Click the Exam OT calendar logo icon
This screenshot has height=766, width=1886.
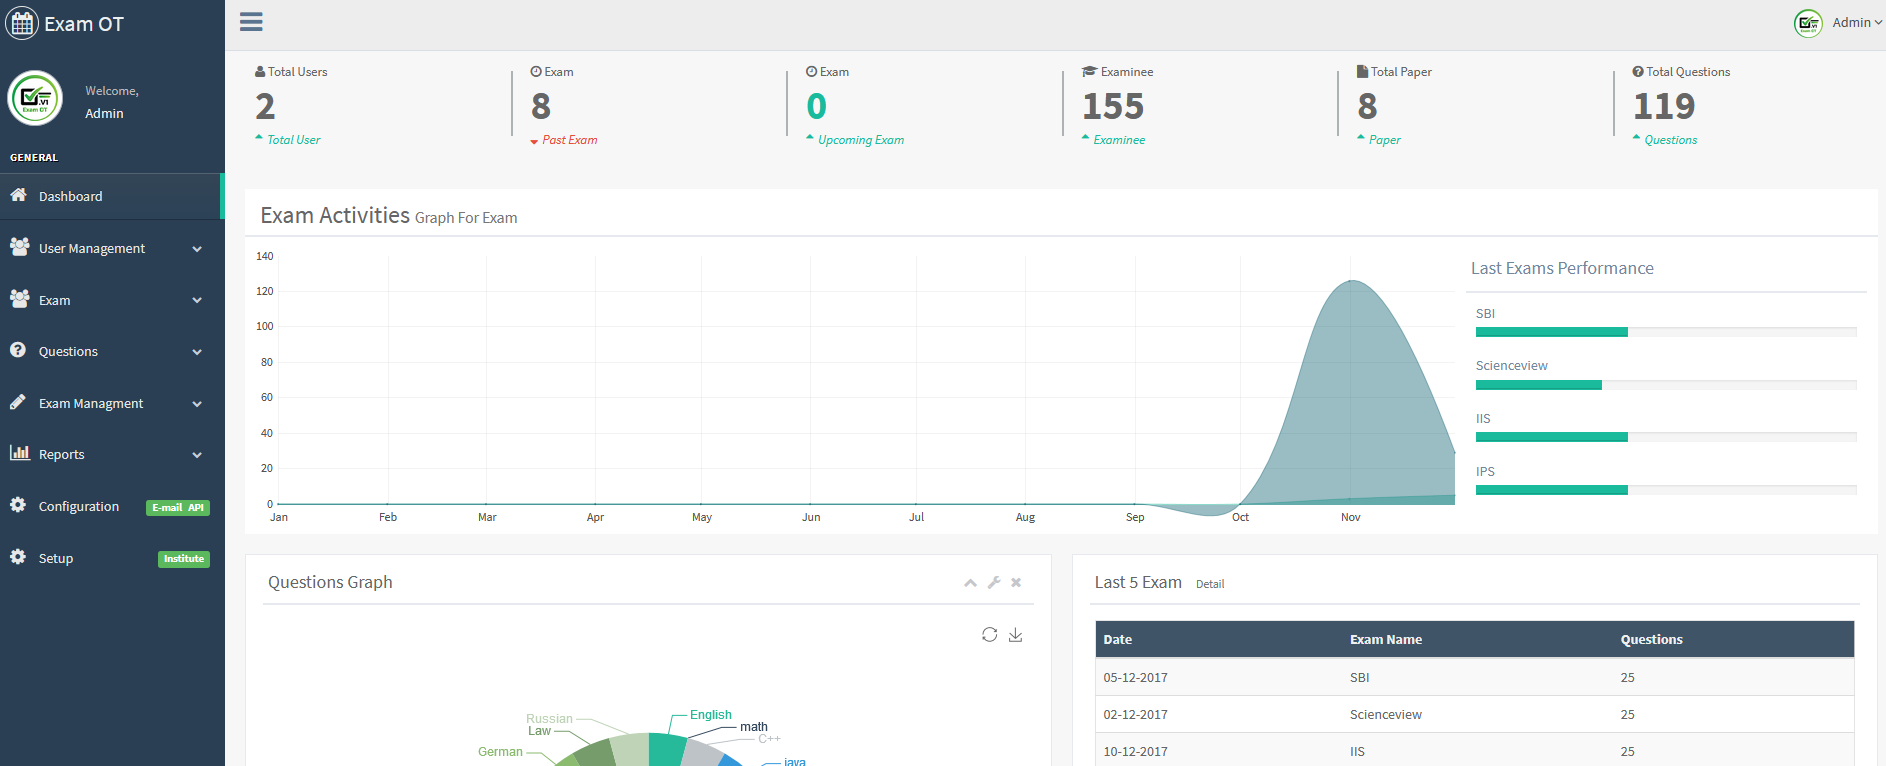tap(22, 23)
